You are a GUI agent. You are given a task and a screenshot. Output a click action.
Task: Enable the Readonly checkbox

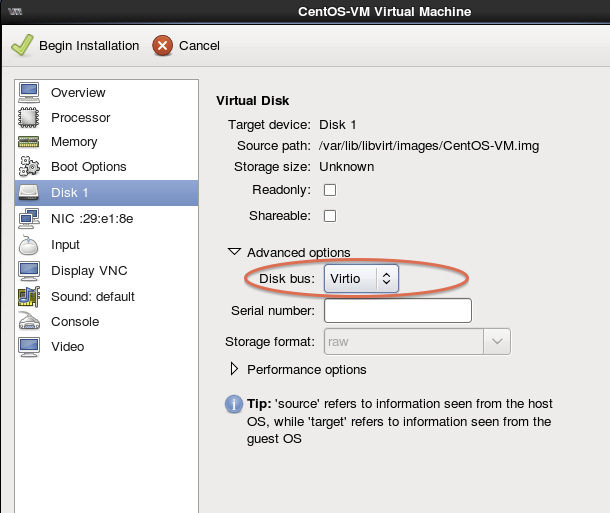(330, 190)
